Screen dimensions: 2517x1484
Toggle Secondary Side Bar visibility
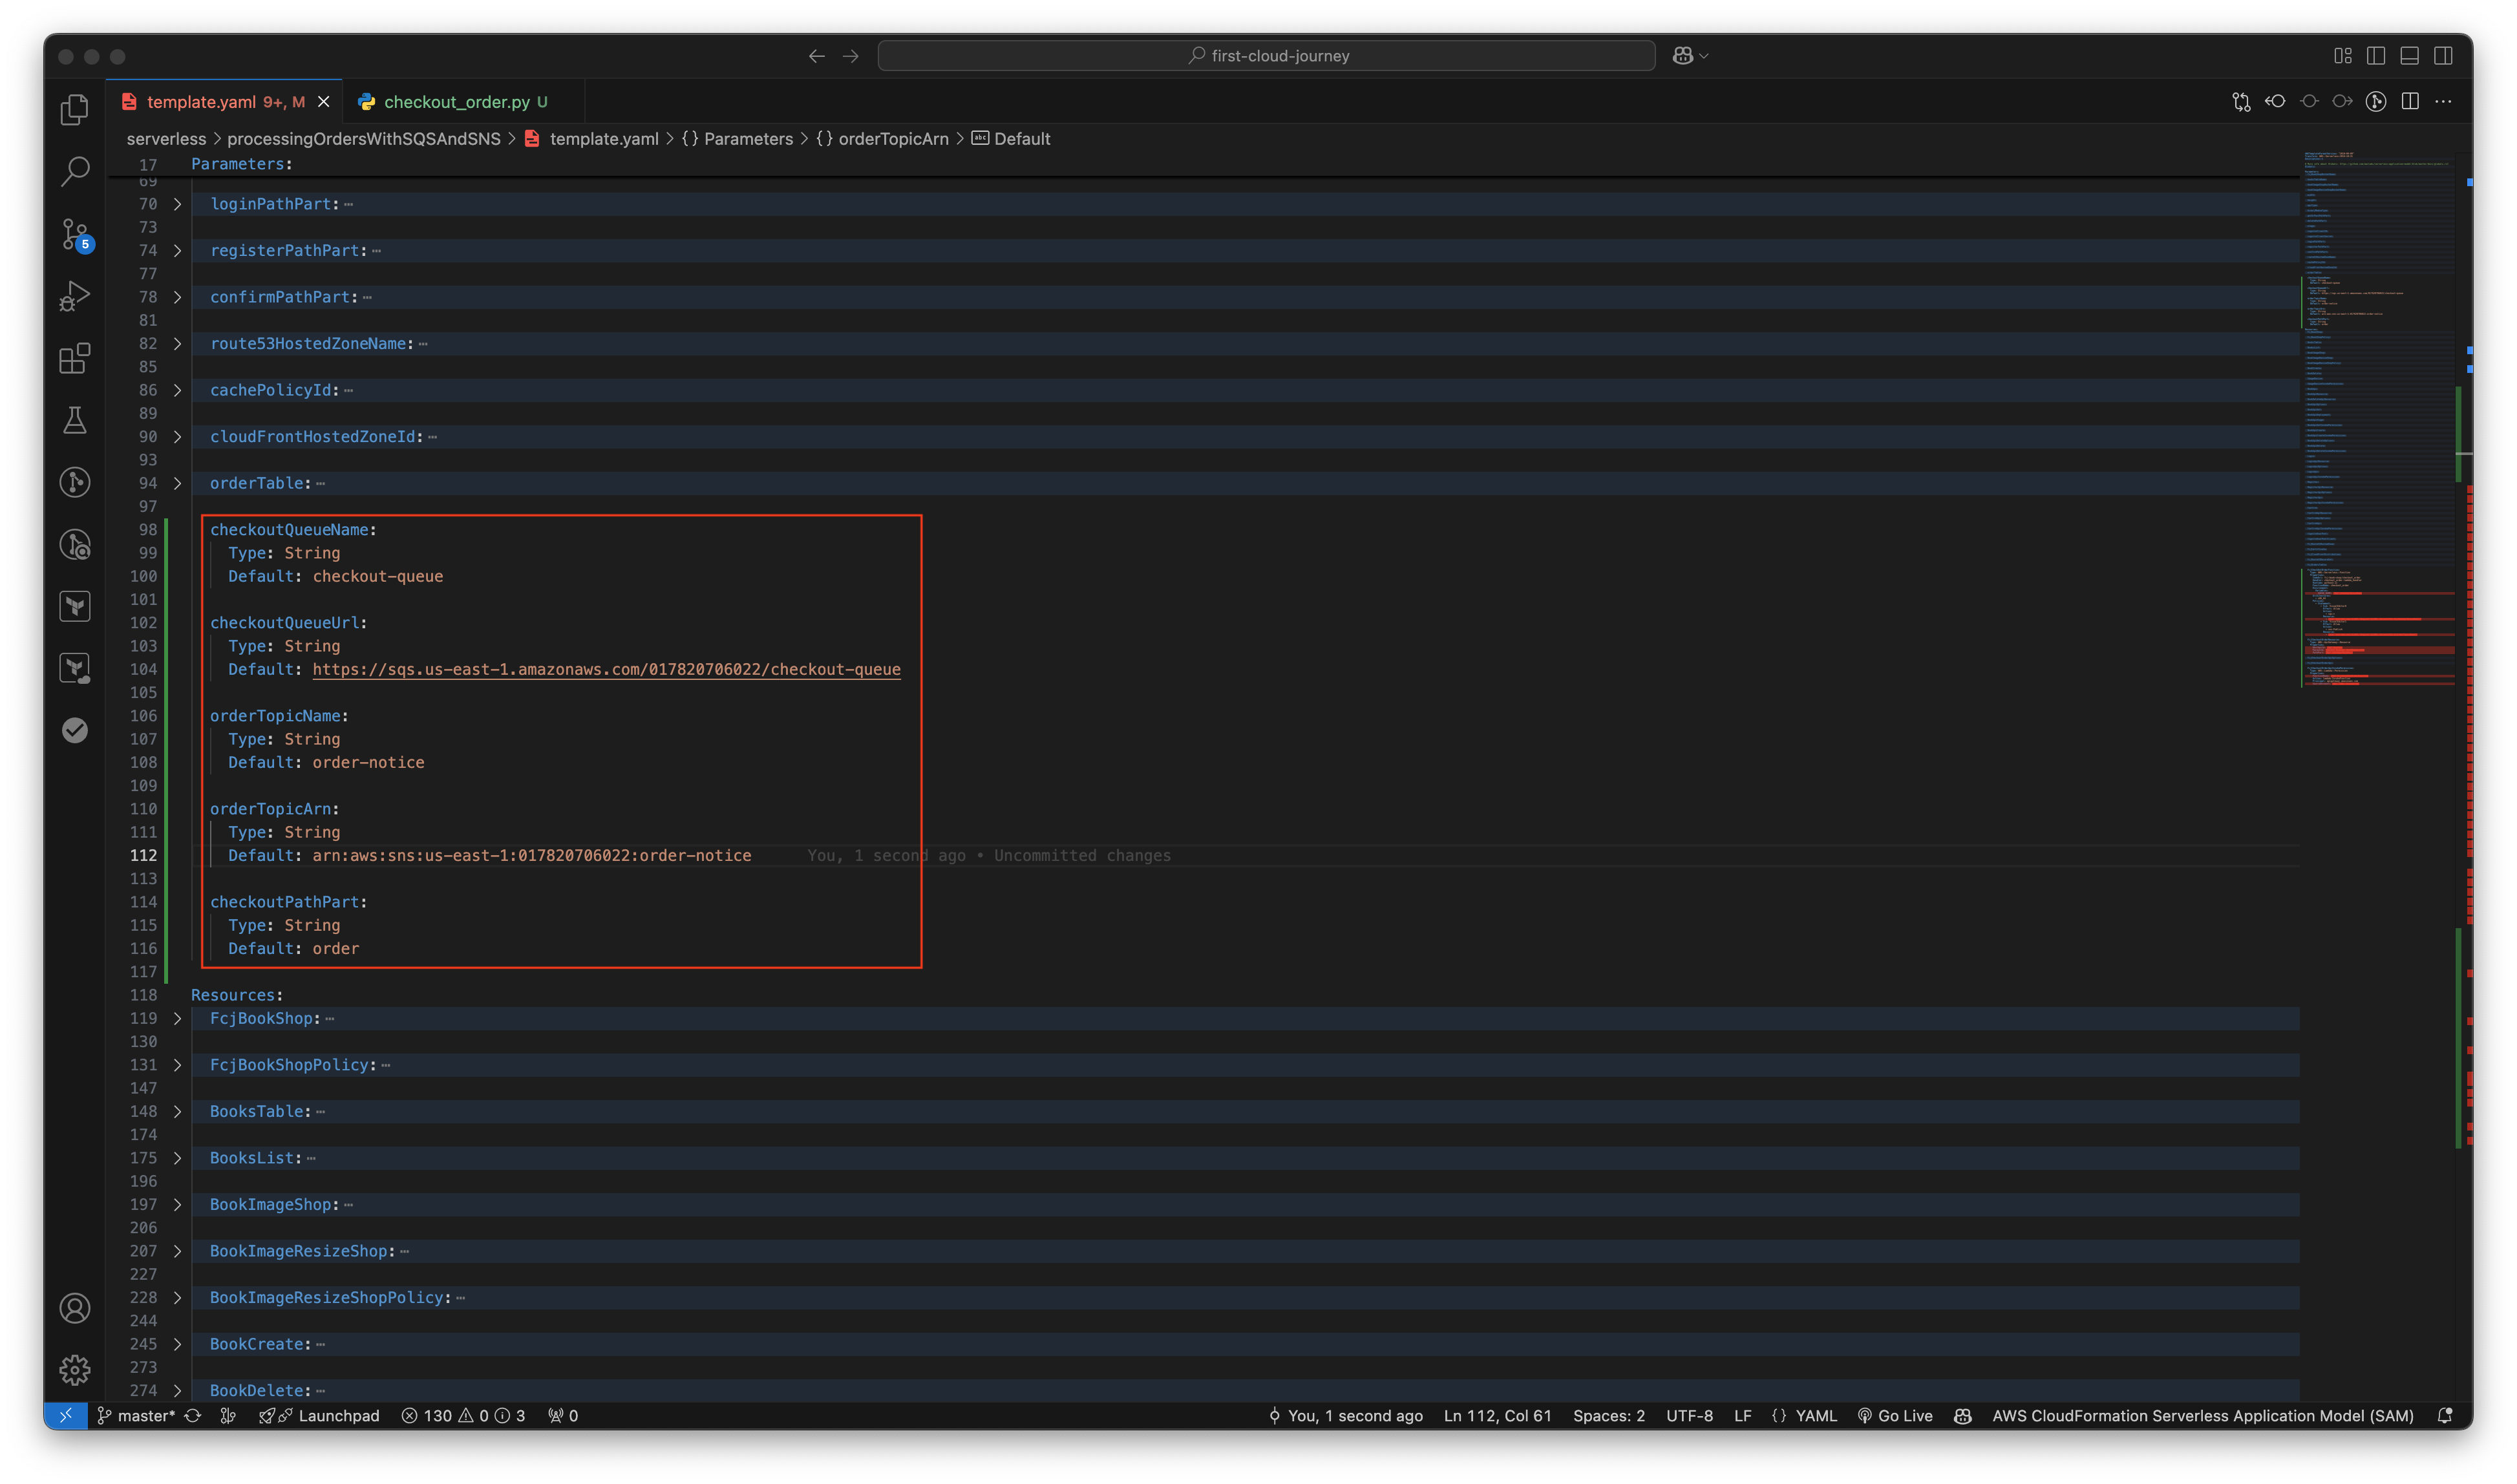click(2443, 56)
